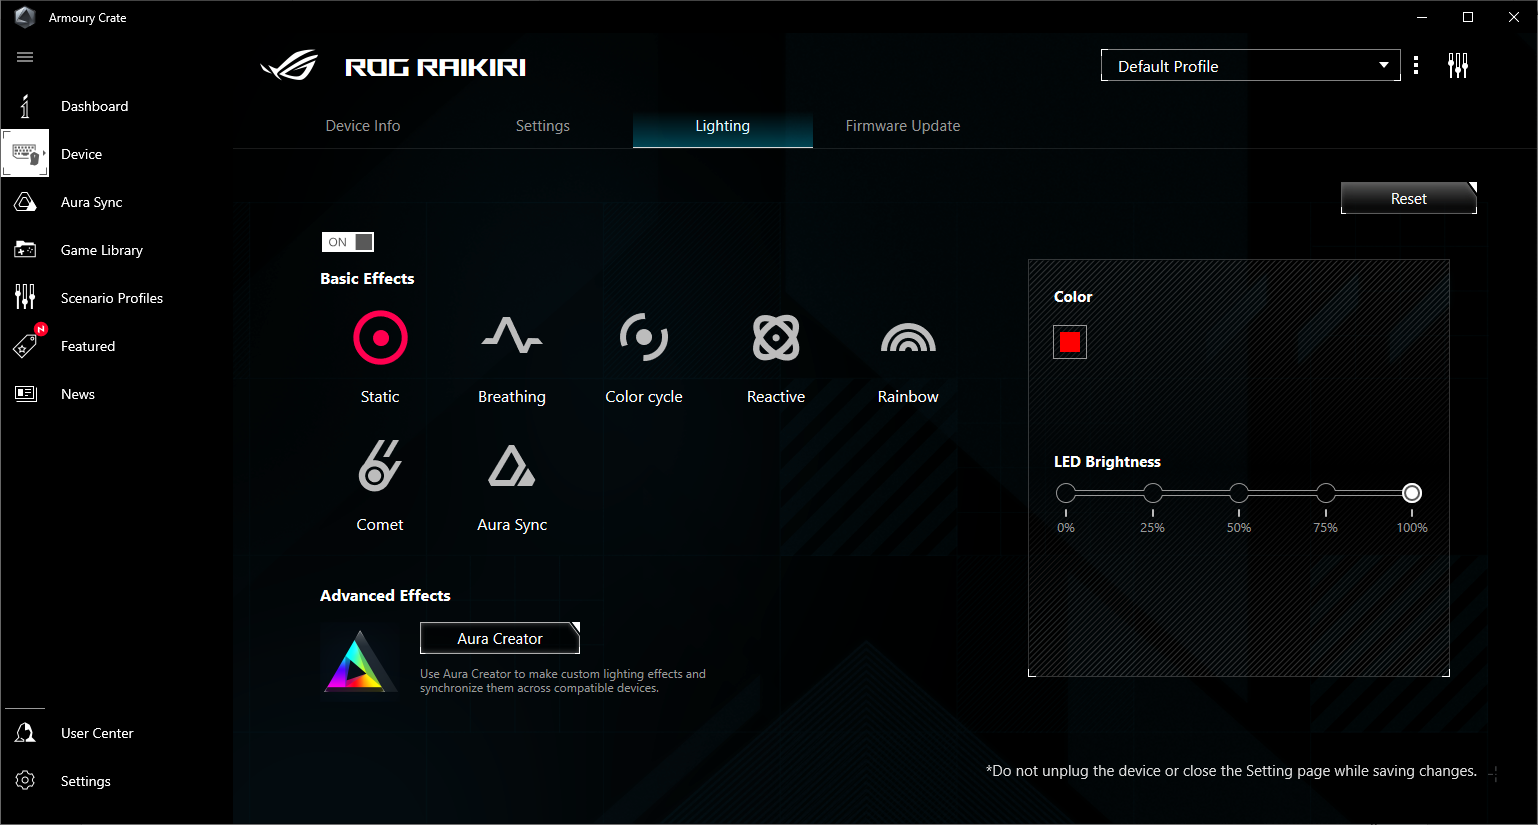Set LED brightness to 0%
Image resolution: width=1538 pixels, height=825 pixels.
[1066, 493]
